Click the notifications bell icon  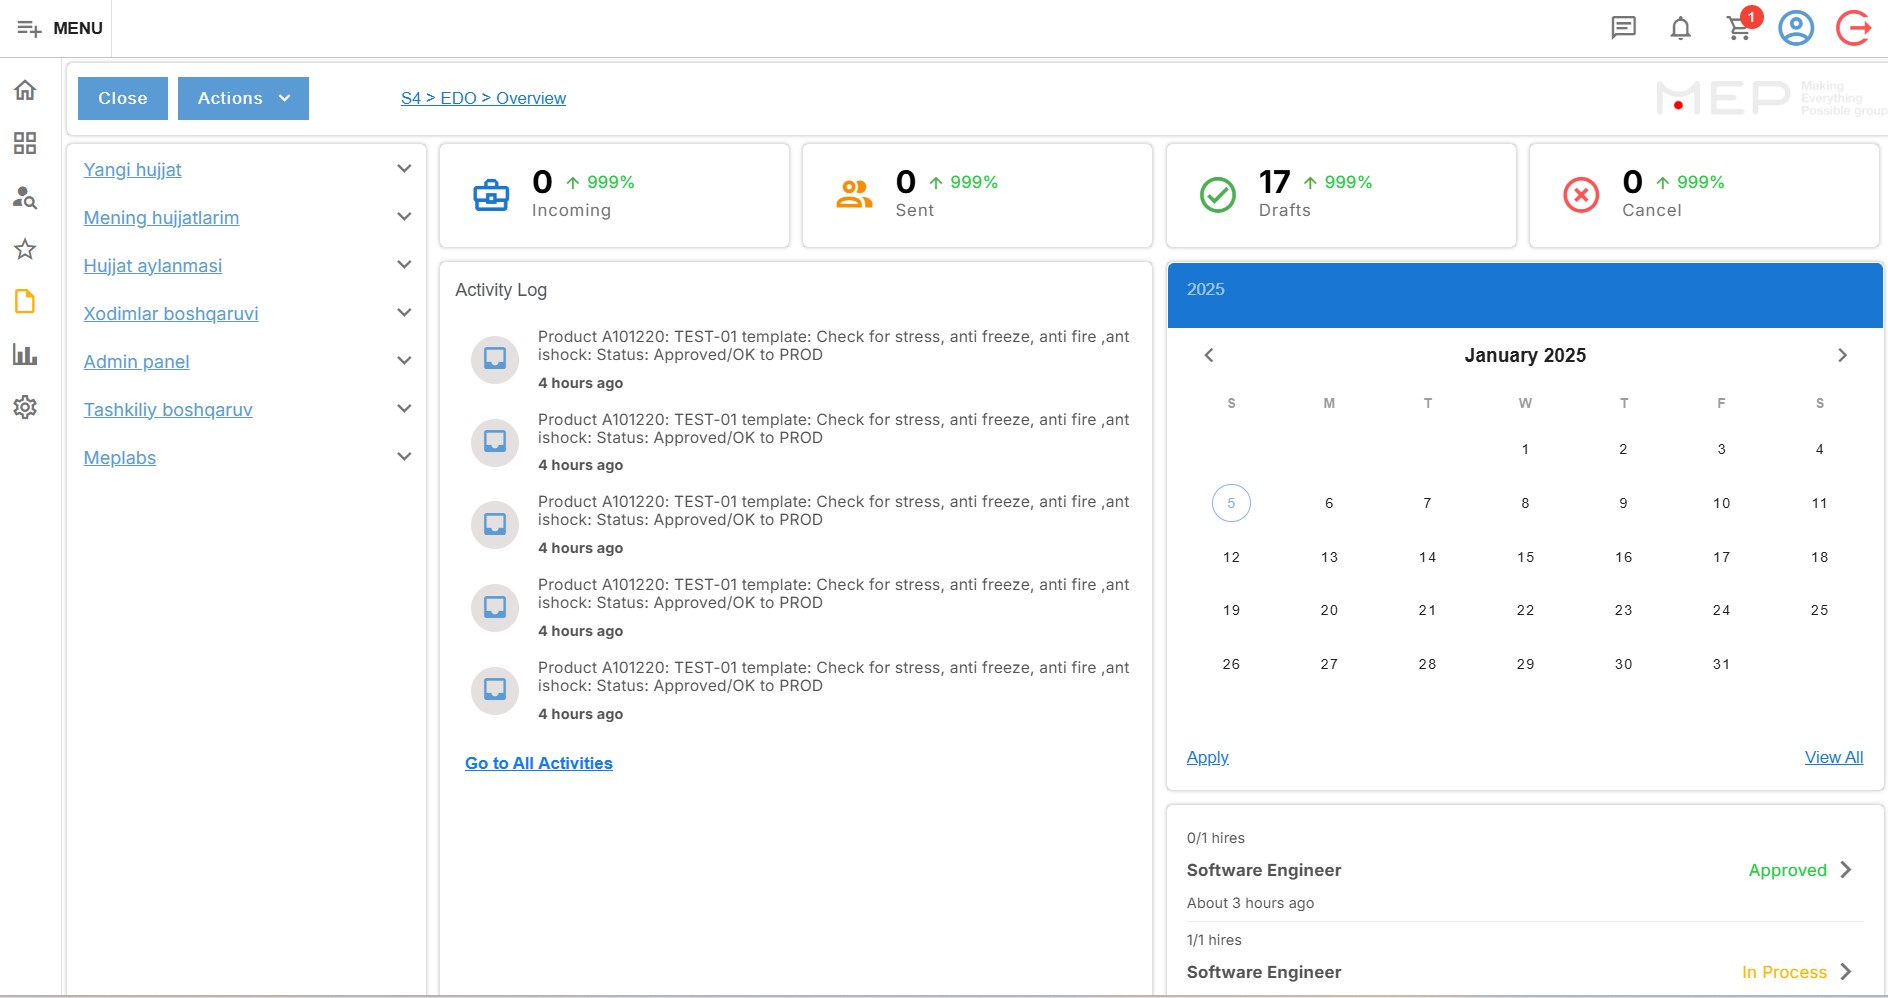(x=1681, y=28)
